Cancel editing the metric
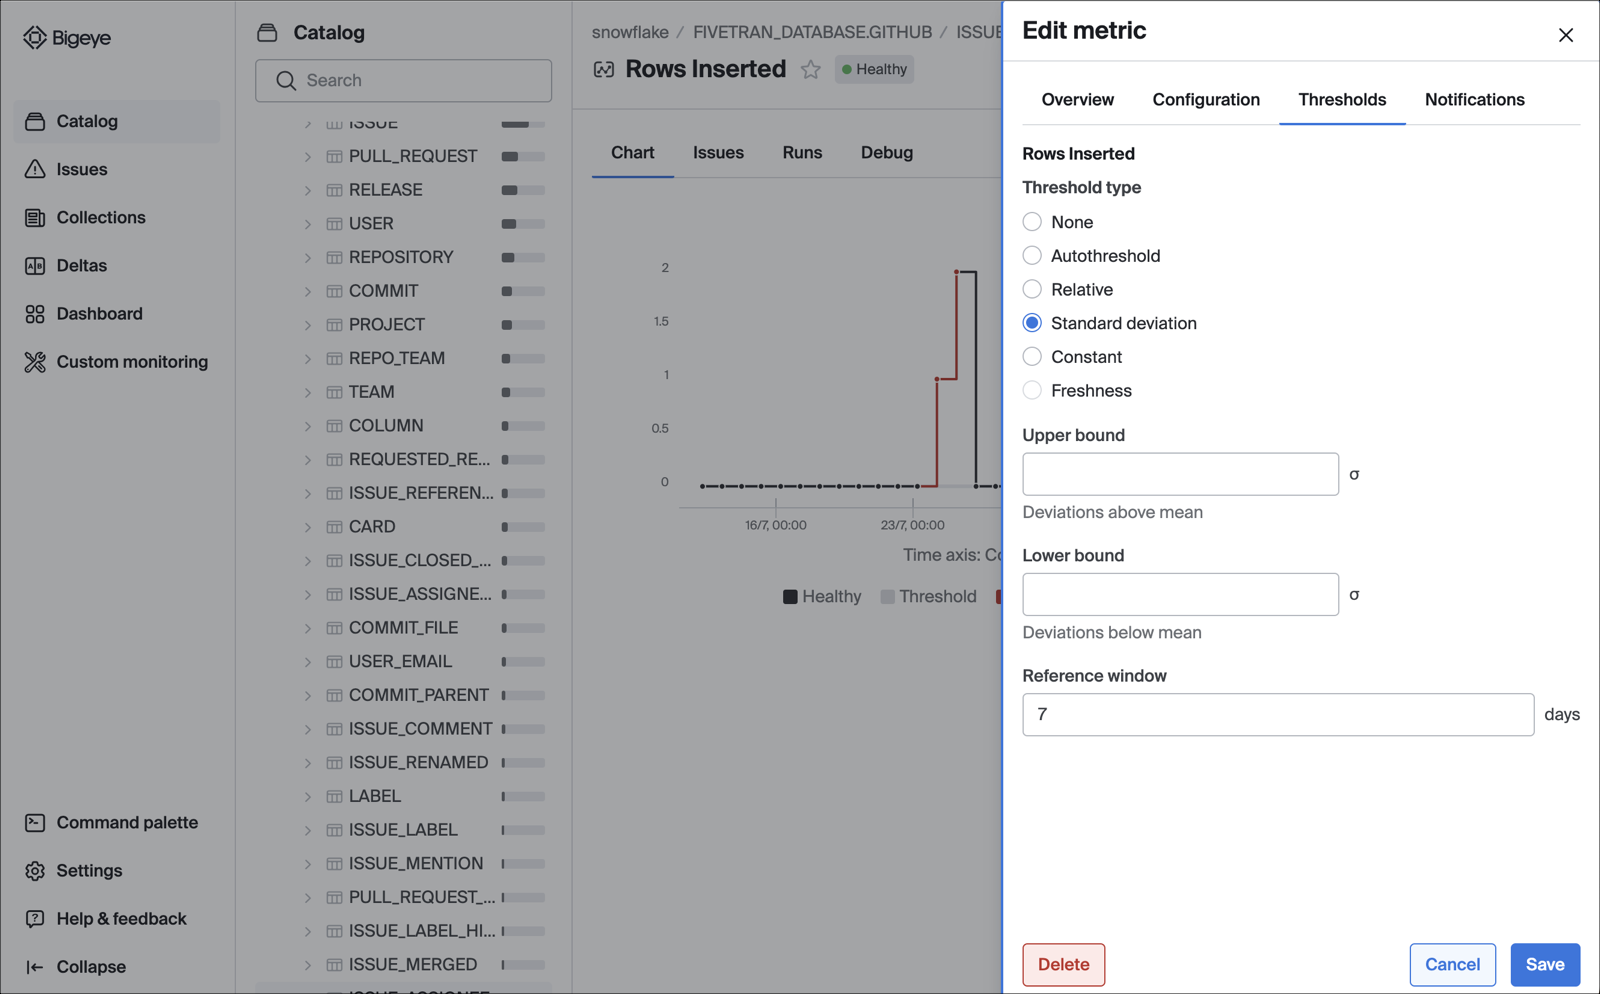 click(x=1452, y=965)
